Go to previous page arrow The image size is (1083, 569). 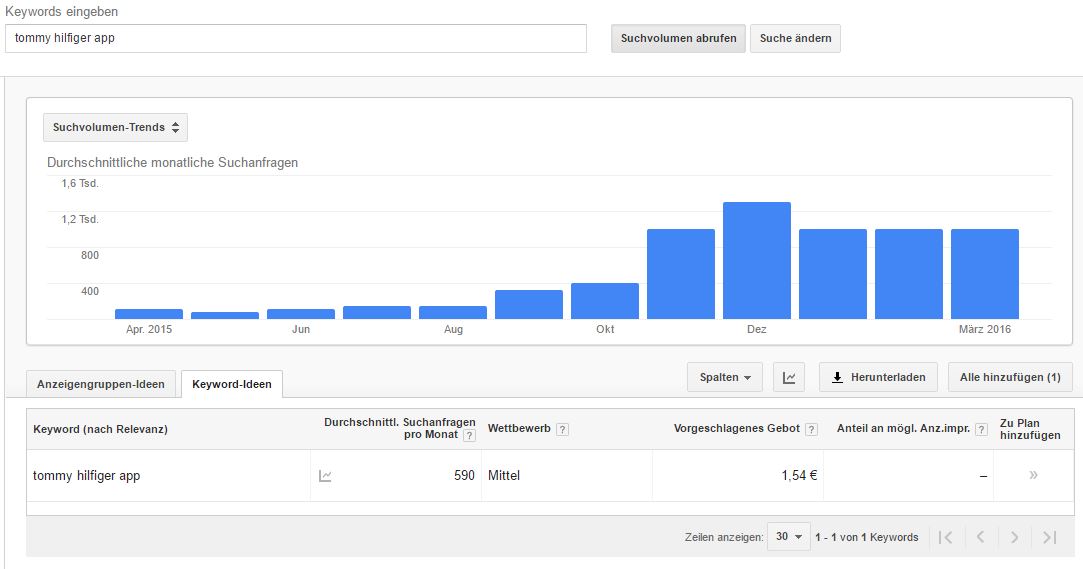[x=980, y=537]
